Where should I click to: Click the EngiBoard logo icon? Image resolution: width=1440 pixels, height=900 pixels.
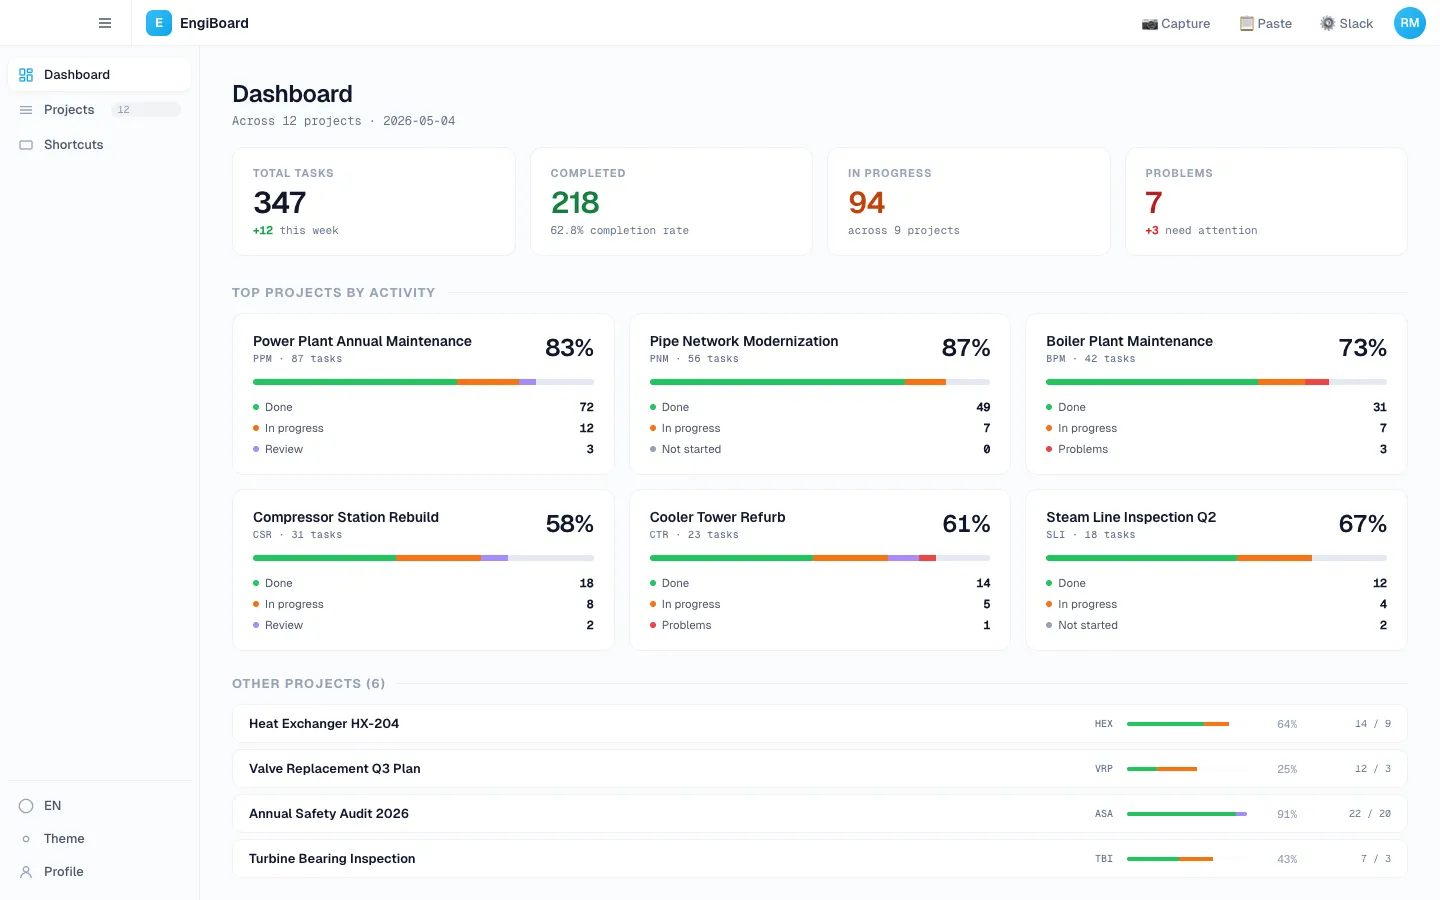159,23
